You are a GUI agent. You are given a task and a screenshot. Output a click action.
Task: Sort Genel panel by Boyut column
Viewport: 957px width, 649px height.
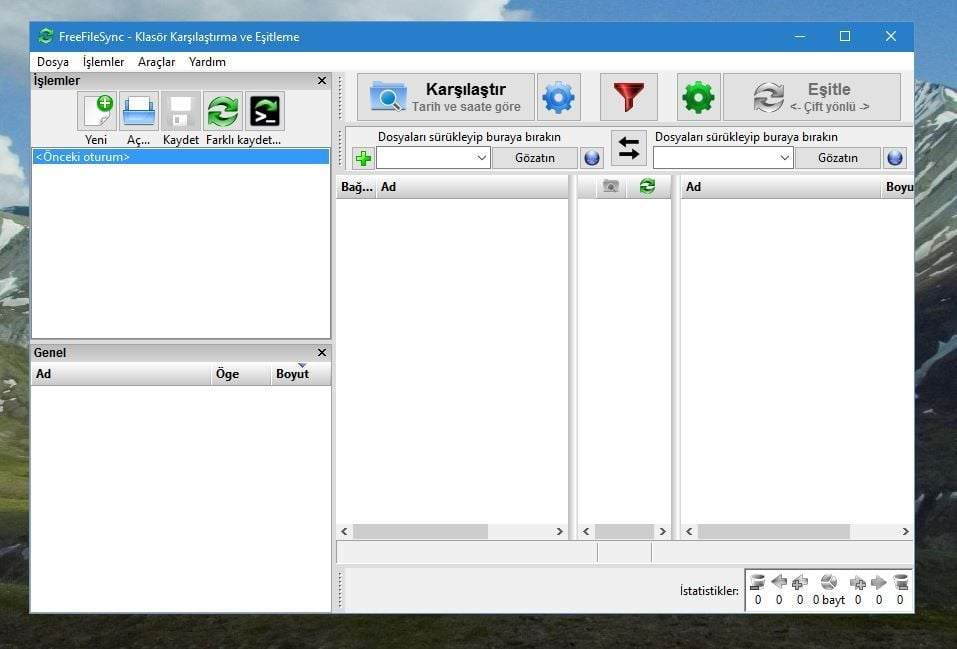click(300, 374)
